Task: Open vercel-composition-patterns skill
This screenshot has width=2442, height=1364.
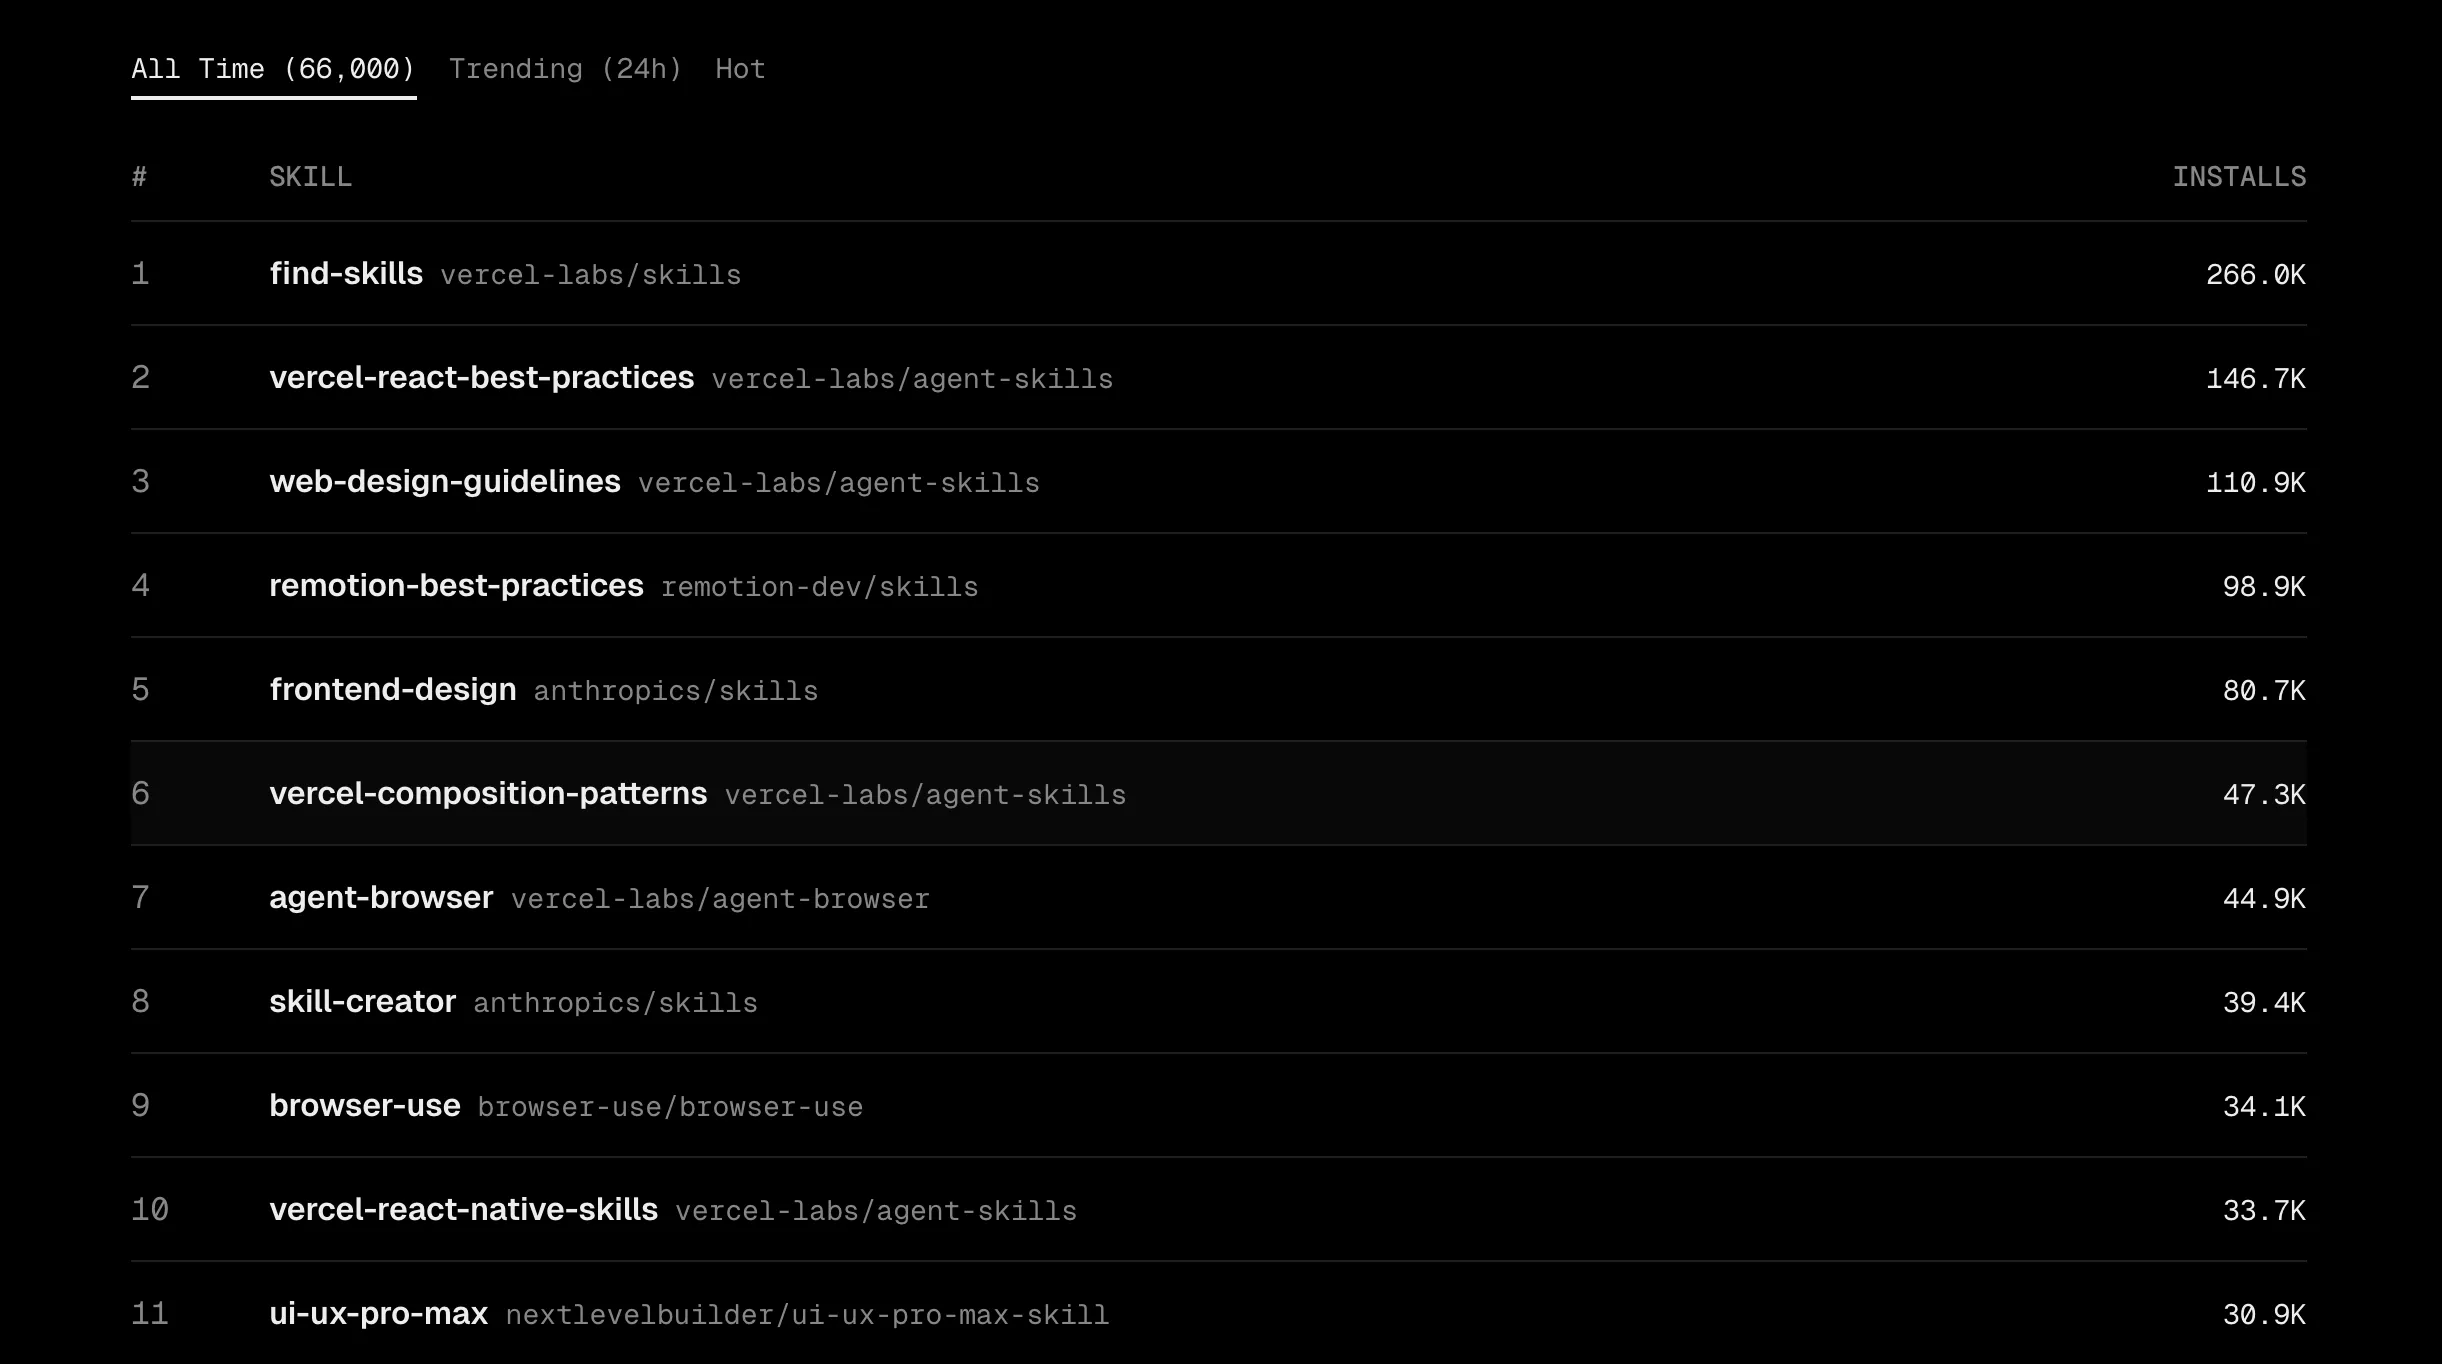Action: coord(488,794)
